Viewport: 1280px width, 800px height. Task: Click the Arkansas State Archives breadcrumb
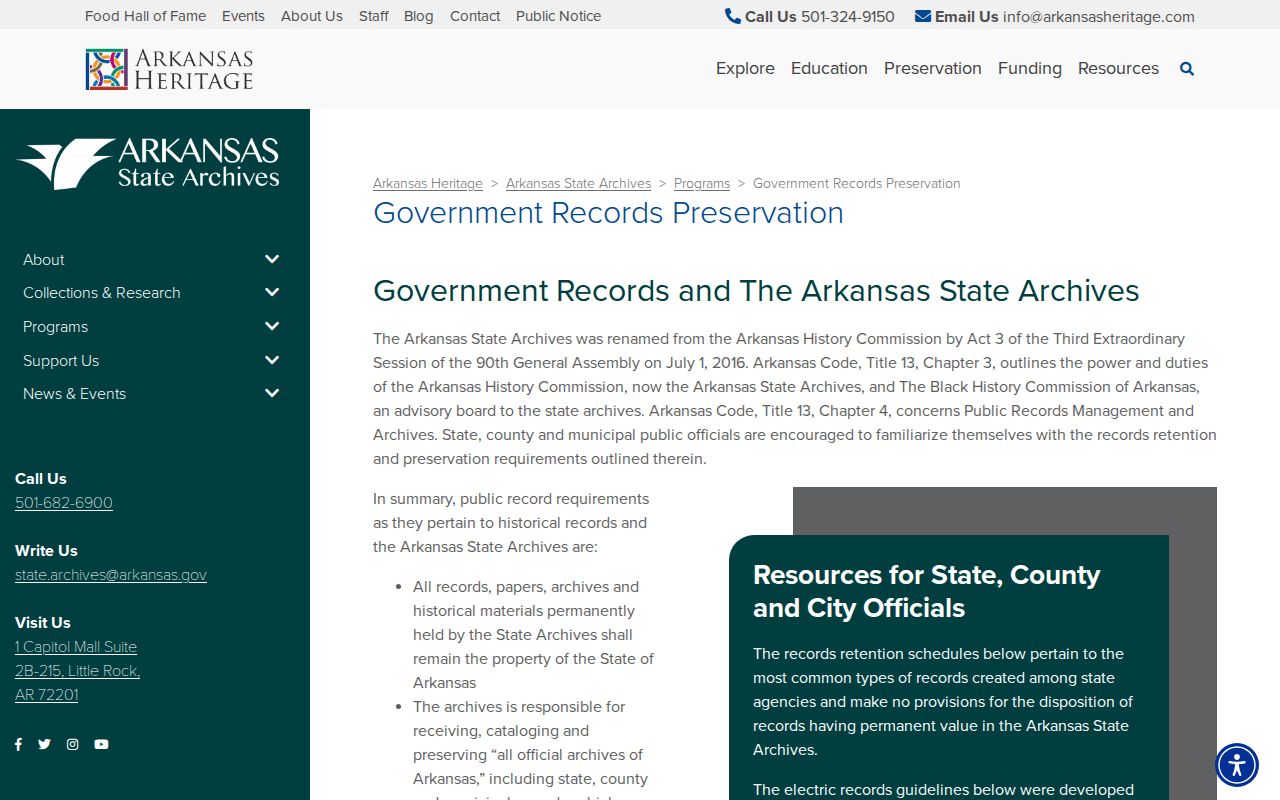(578, 183)
